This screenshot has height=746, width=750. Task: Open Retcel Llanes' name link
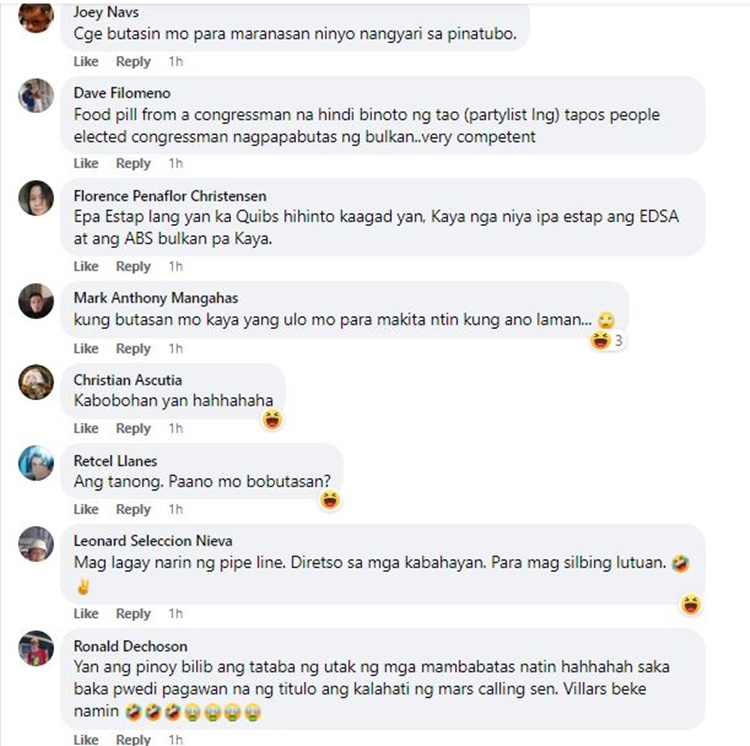pyautogui.click(x=115, y=461)
